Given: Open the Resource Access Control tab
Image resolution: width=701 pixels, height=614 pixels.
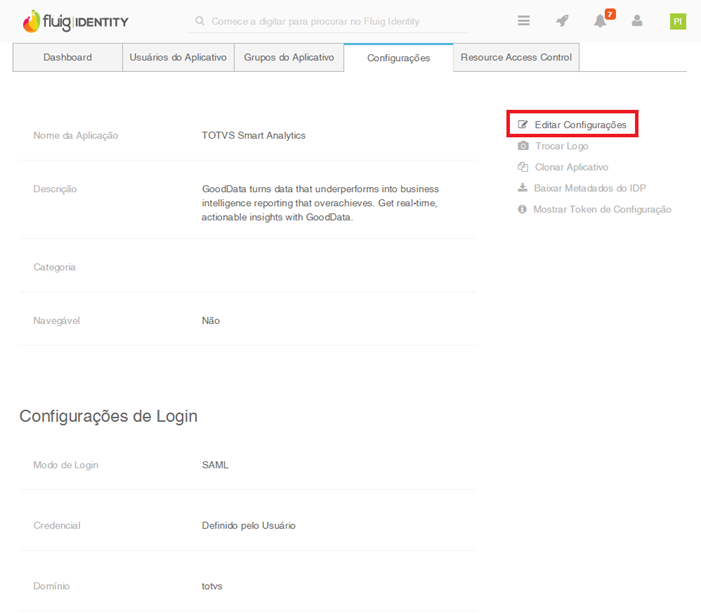Looking at the screenshot, I should [516, 57].
